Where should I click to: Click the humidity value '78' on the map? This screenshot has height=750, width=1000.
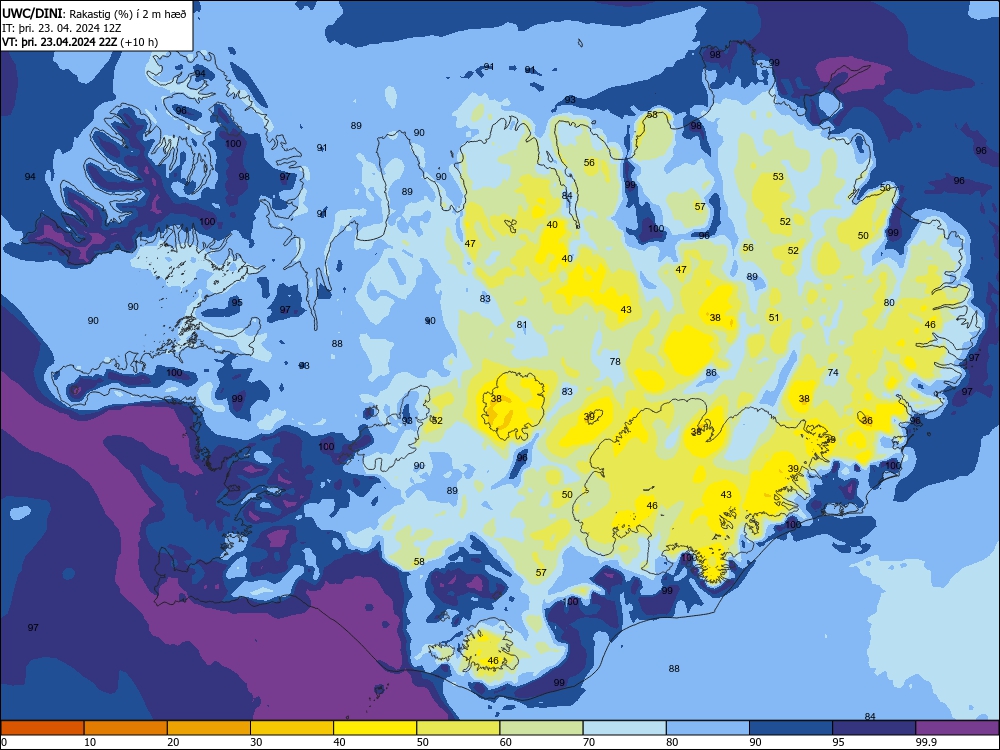pos(615,362)
